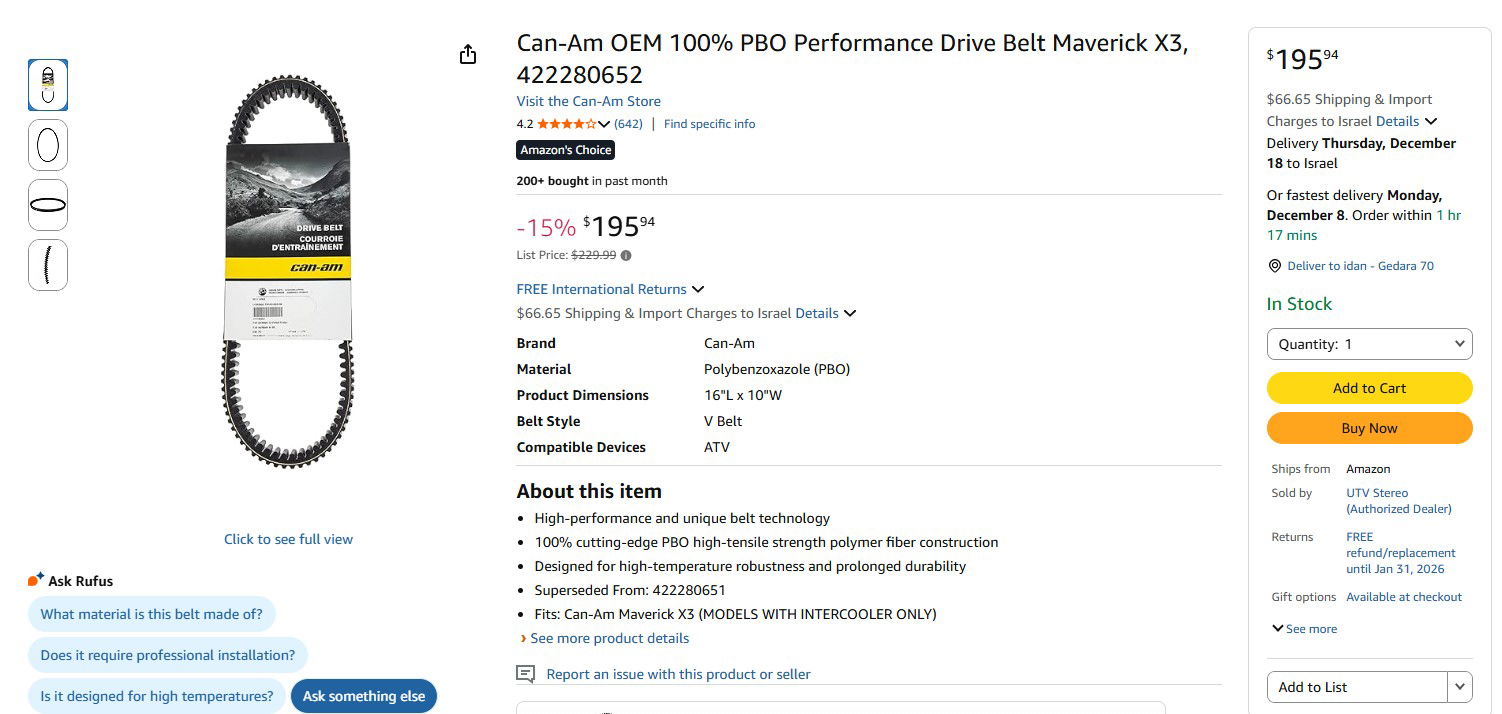Image resolution: width=1502 pixels, height=714 pixels.
Task: Click the report issue speech bubble icon
Action: click(526, 674)
